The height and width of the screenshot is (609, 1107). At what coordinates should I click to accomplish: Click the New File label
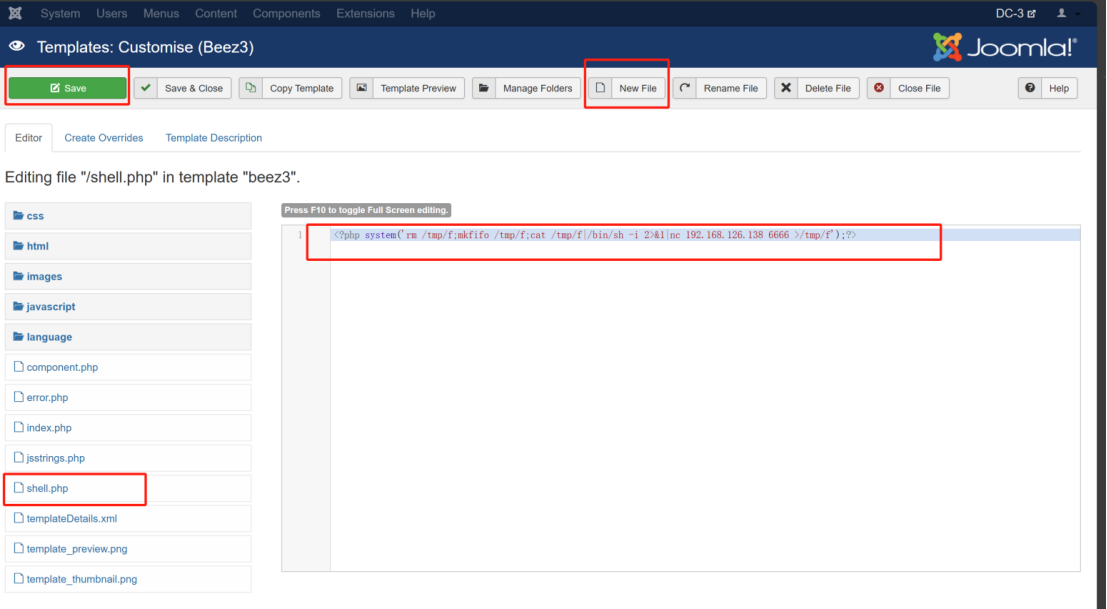click(x=638, y=88)
